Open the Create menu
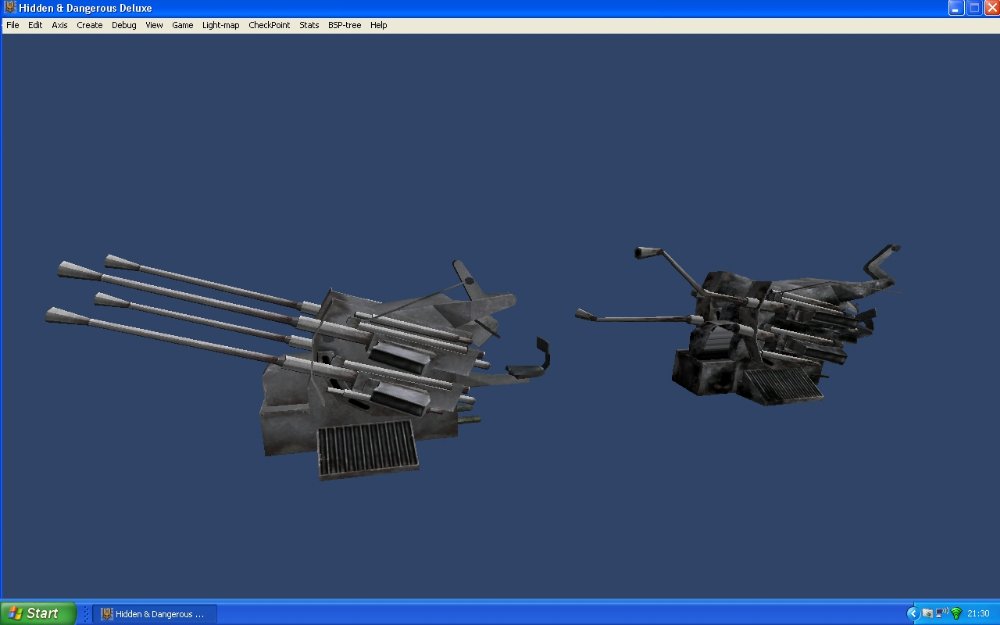This screenshot has height=625, width=1000. (89, 25)
